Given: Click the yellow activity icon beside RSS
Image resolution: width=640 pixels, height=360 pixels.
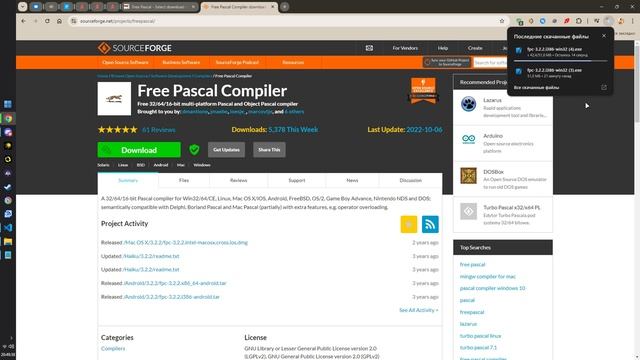Looking at the screenshot, I should point(409,224).
